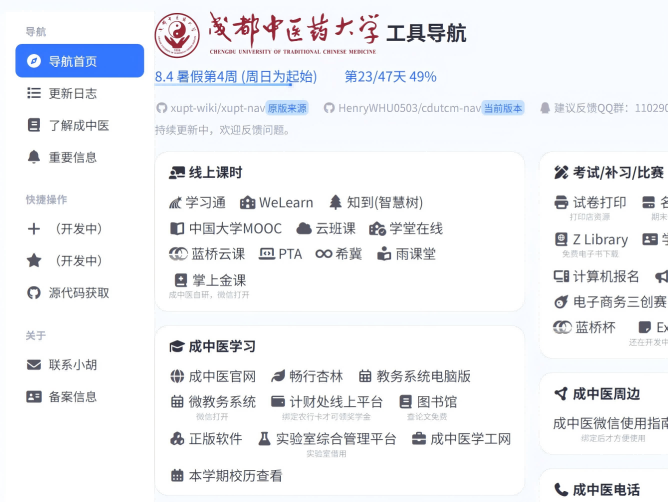Image resolution: width=668 pixels, height=502 pixels.
Task: Click the 知到(智慧树) tree icon
Action: (x=336, y=203)
